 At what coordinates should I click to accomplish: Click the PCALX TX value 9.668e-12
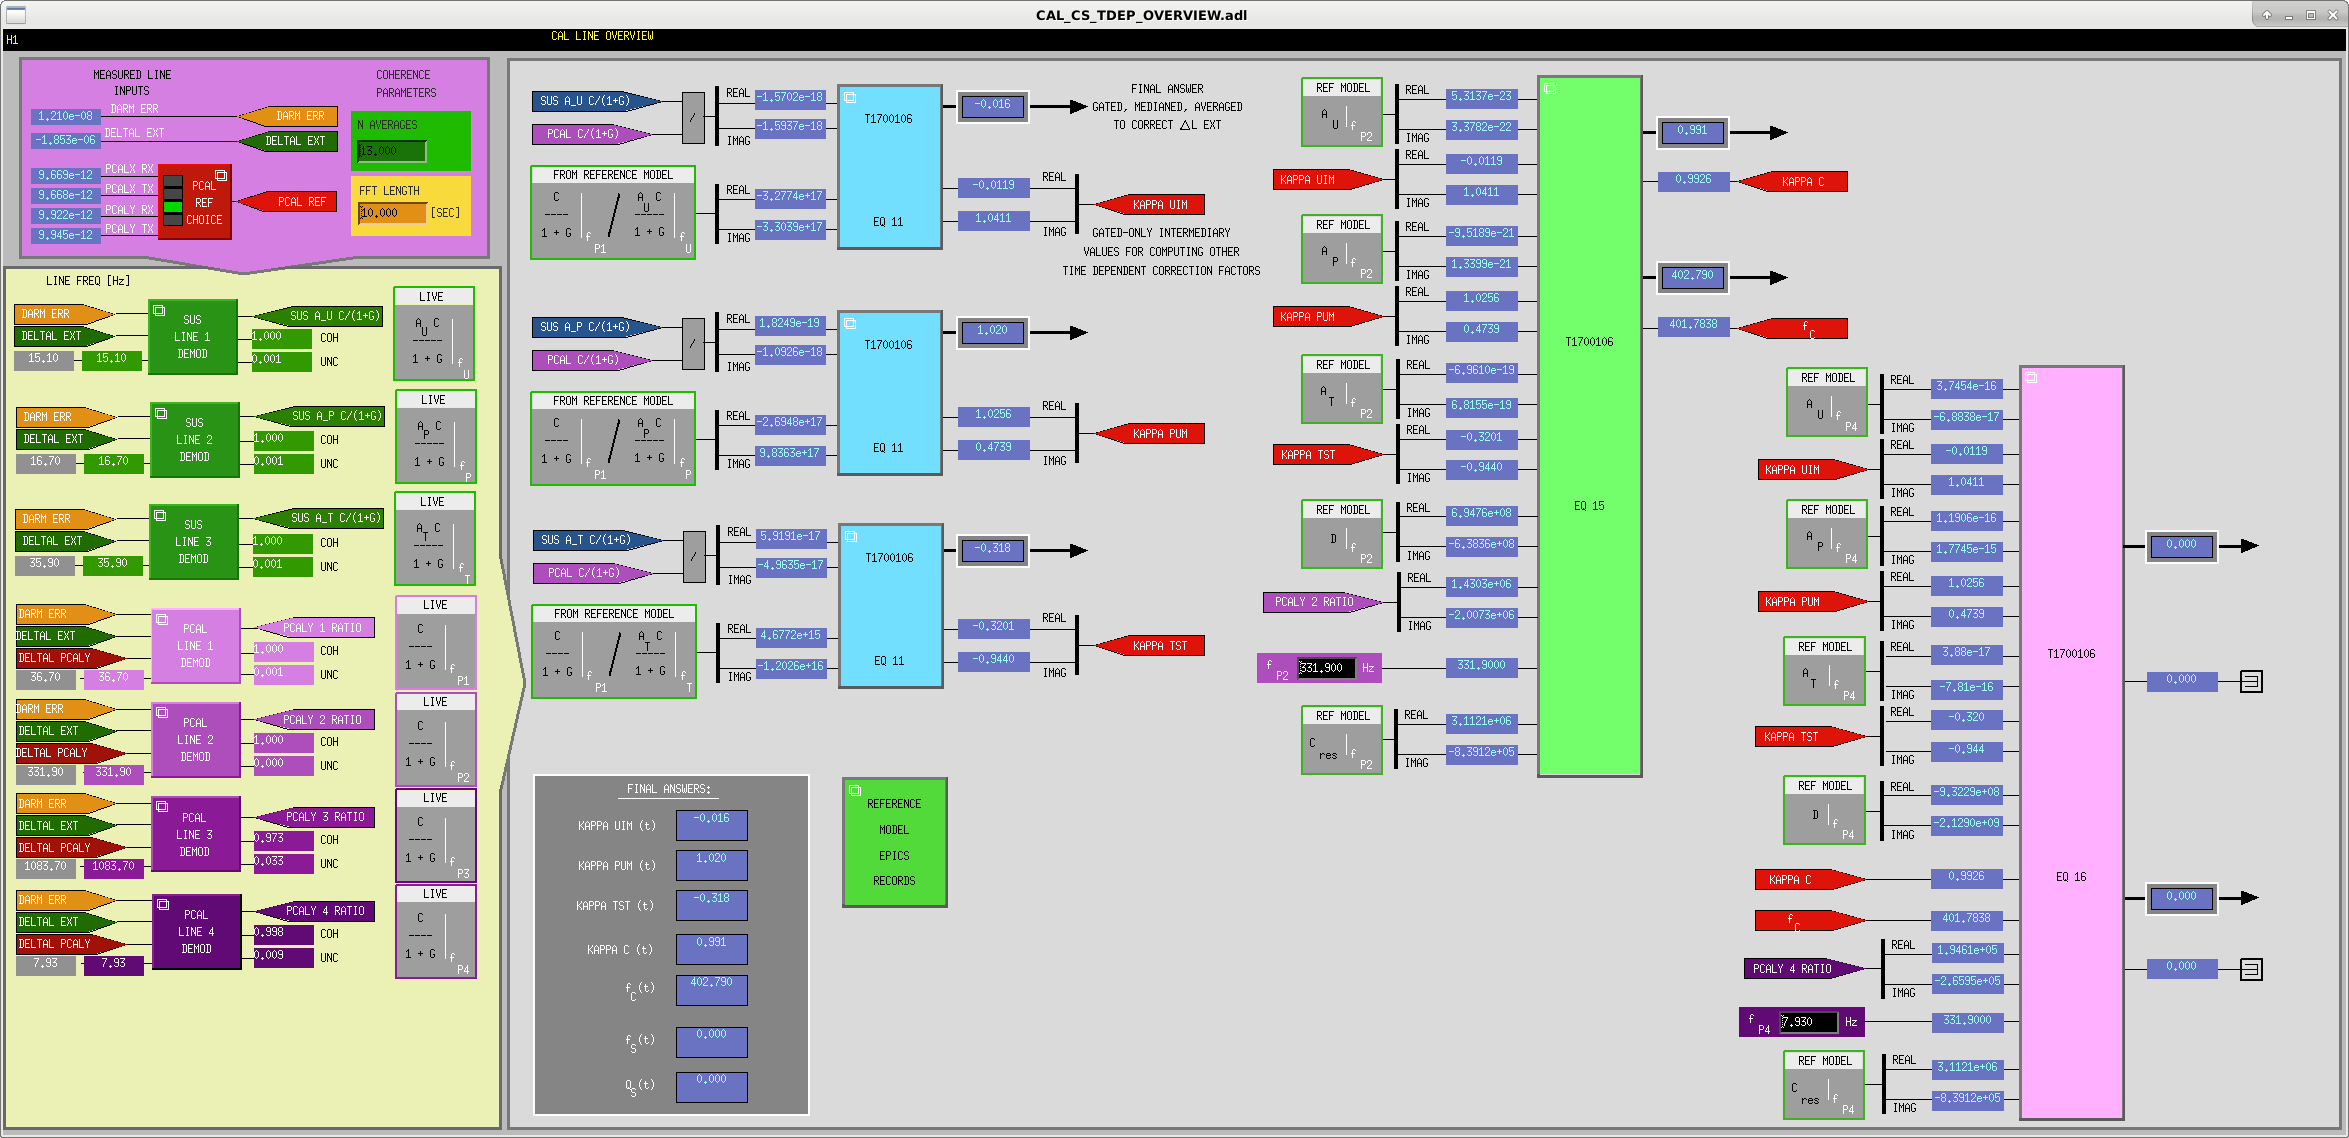[65, 195]
